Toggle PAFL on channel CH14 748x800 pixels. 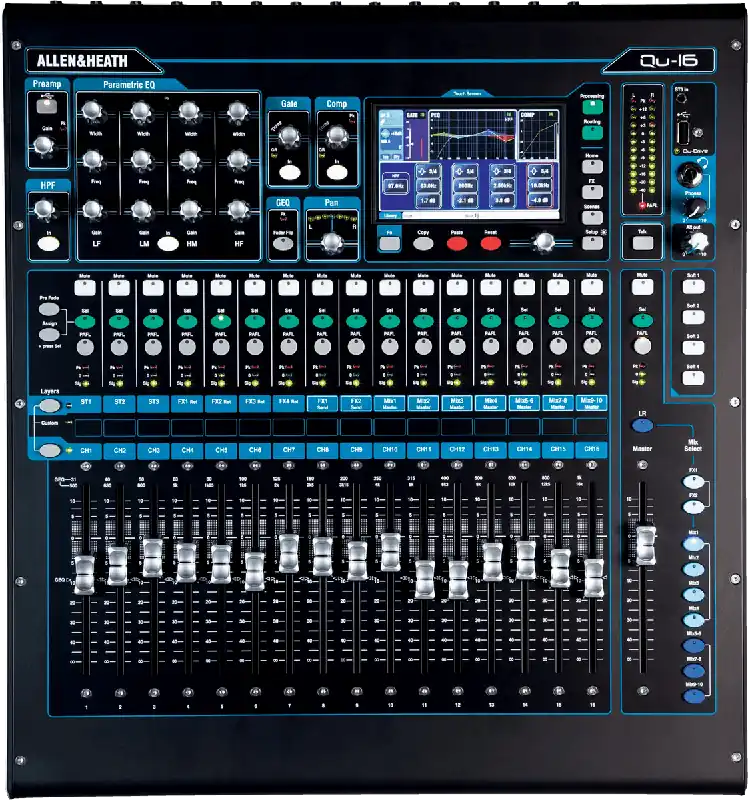coord(525,346)
